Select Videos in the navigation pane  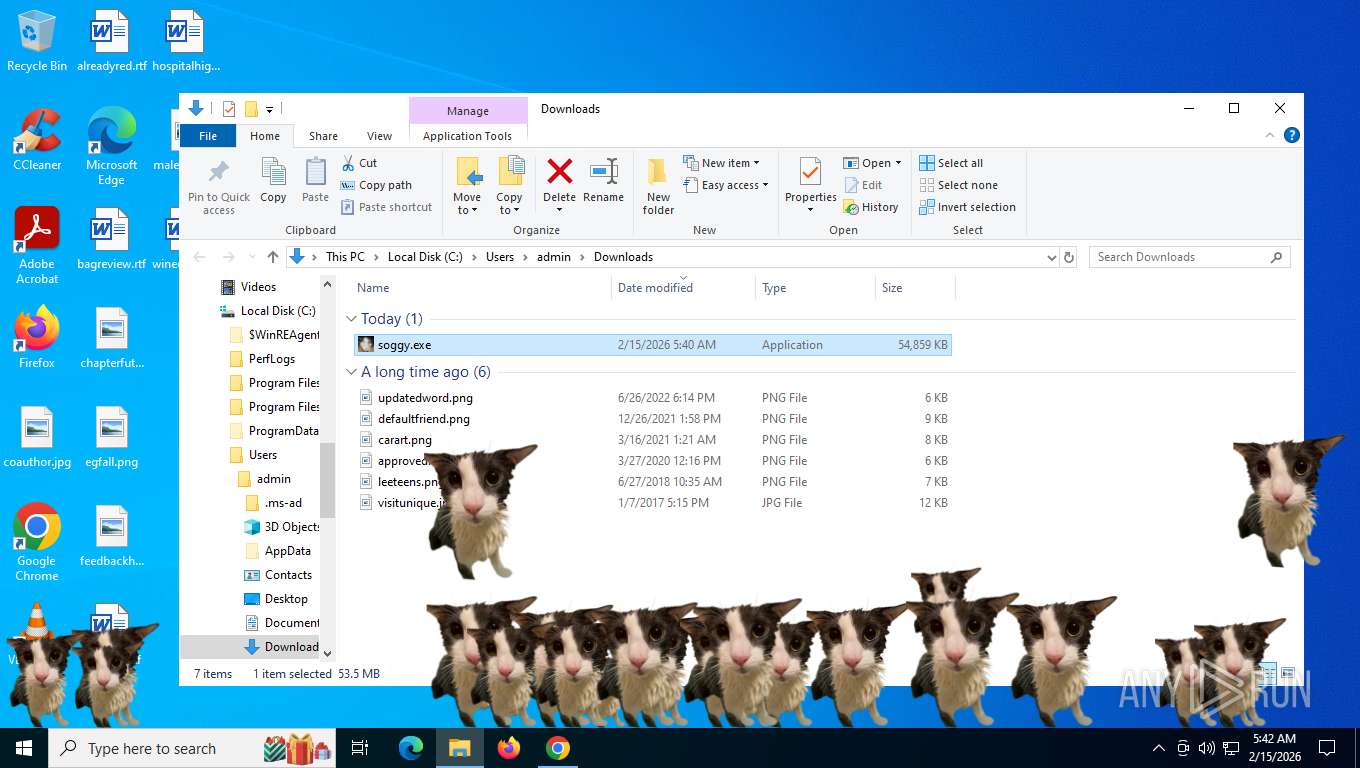(x=258, y=287)
